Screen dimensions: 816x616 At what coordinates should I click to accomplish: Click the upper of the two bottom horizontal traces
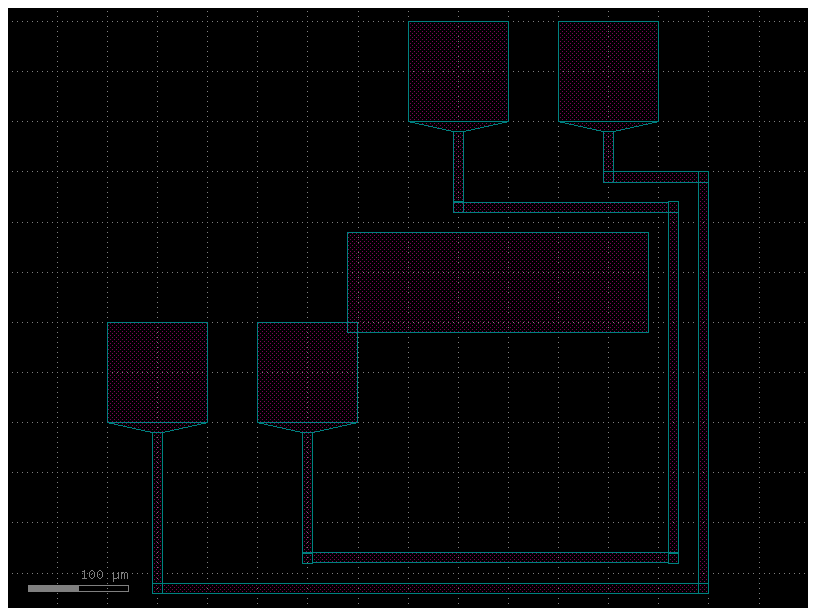tap(490, 558)
